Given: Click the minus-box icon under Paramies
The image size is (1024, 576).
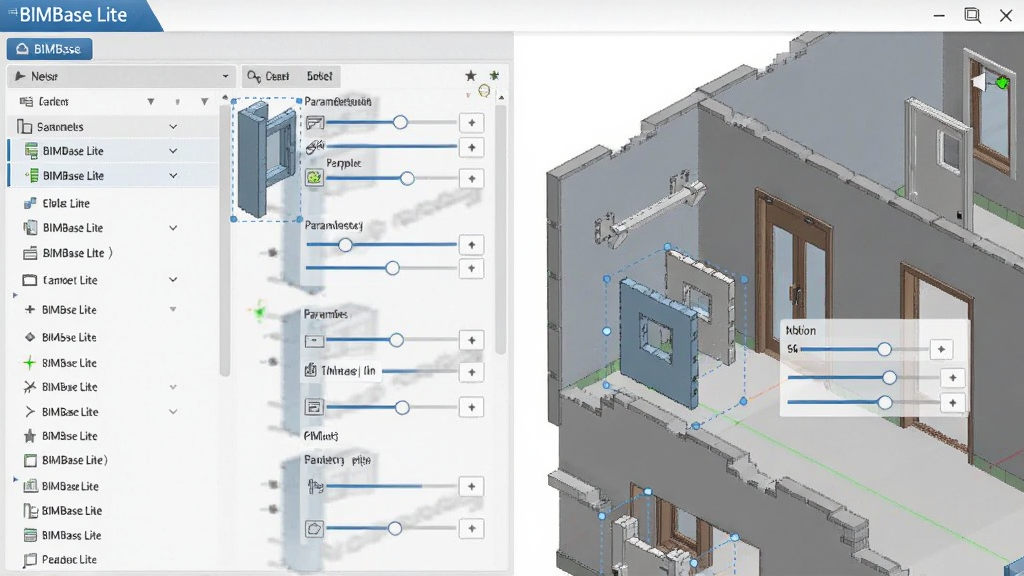Looking at the screenshot, I should pyautogui.click(x=314, y=340).
